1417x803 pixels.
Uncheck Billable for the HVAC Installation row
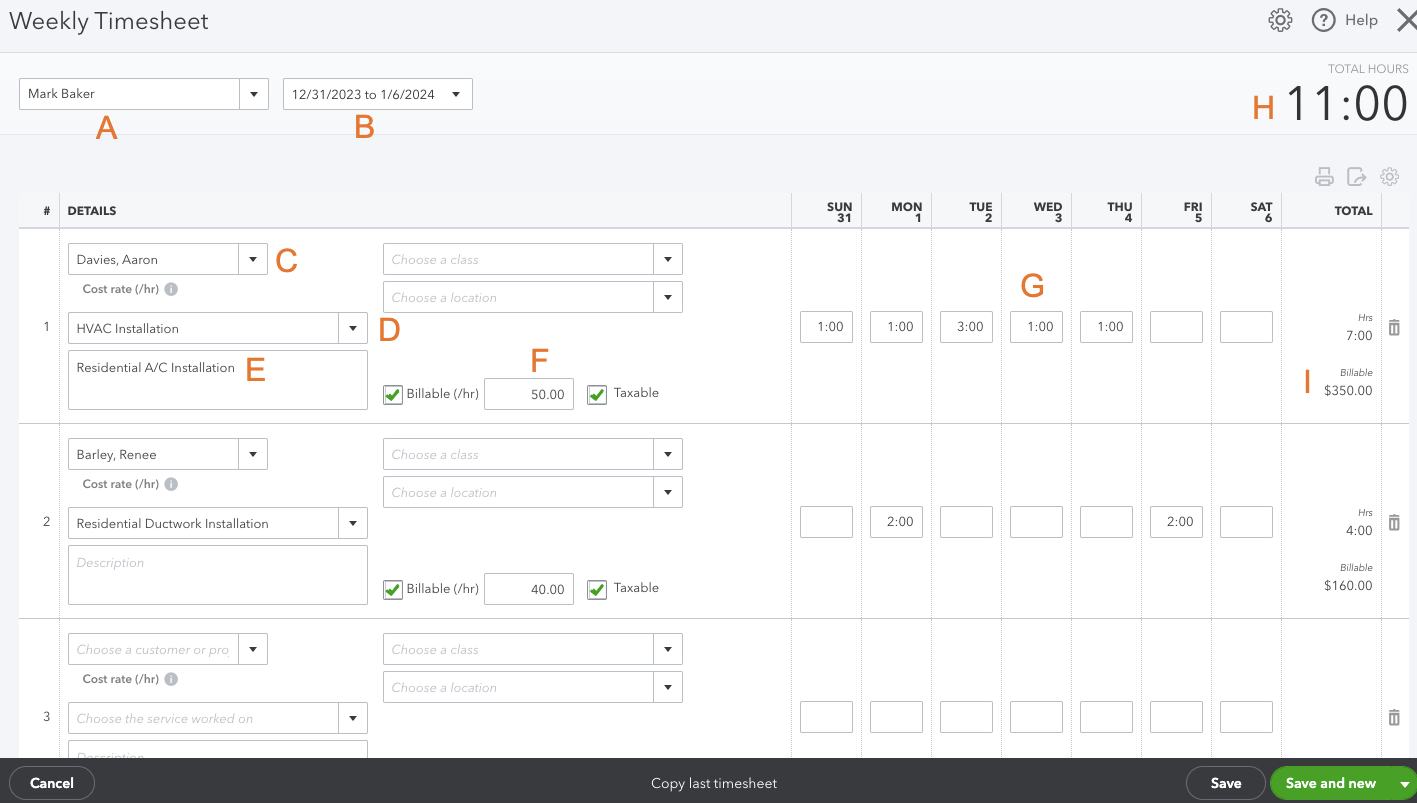tap(392, 394)
